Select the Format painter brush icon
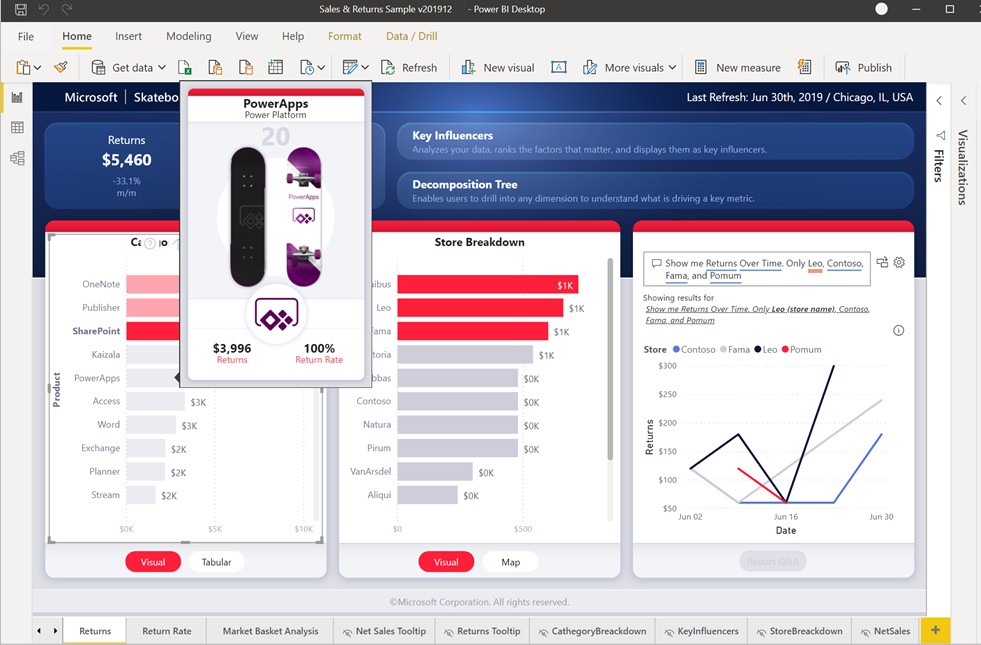 tap(61, 67)
